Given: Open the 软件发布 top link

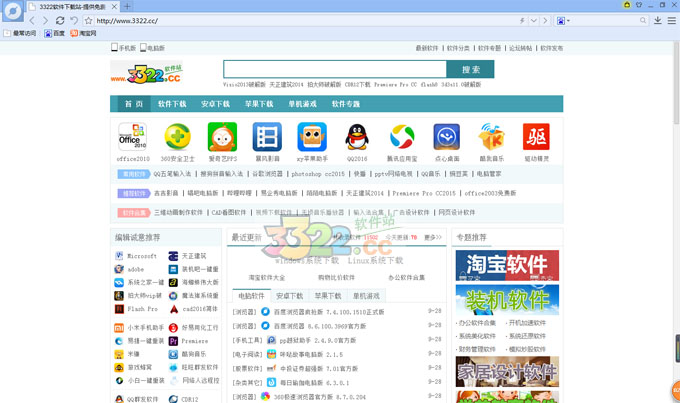Looking at the screenshot, I should point(551,48).
